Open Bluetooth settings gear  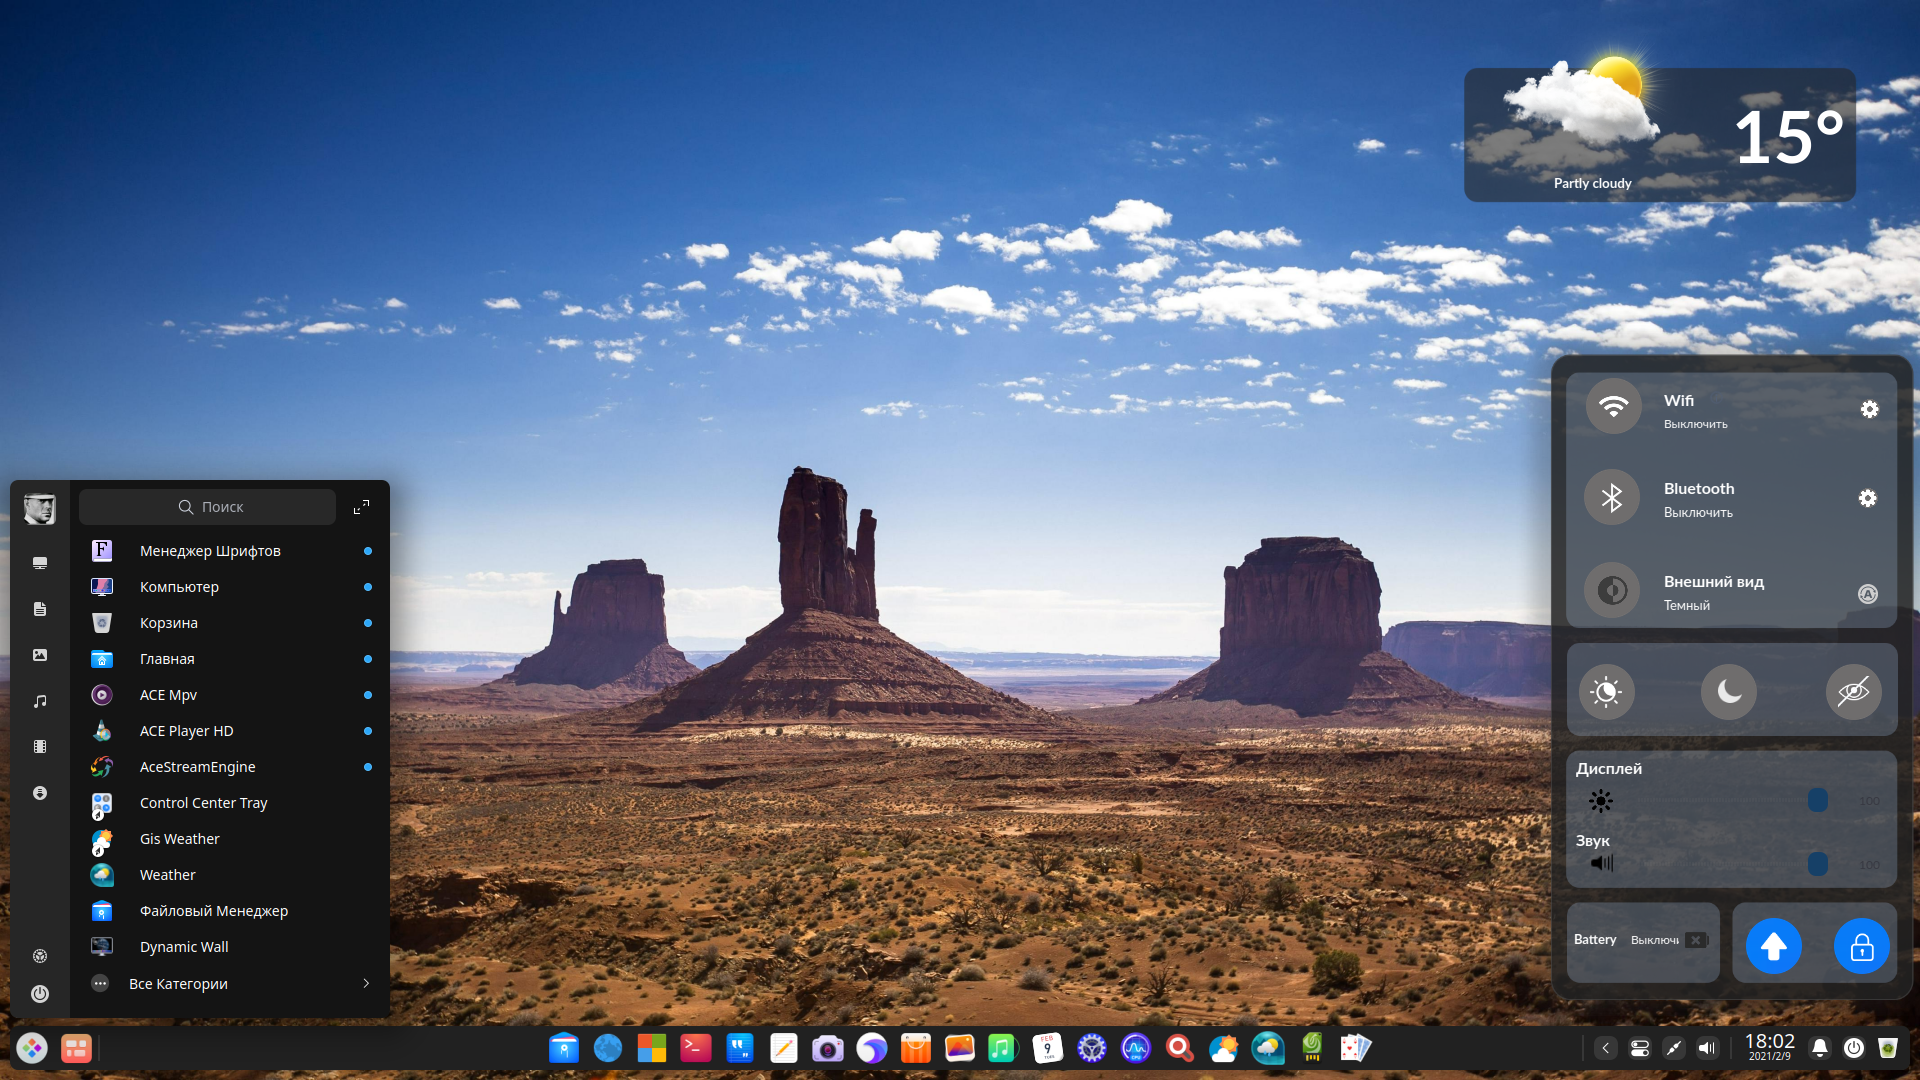[x=1869, y=498]
